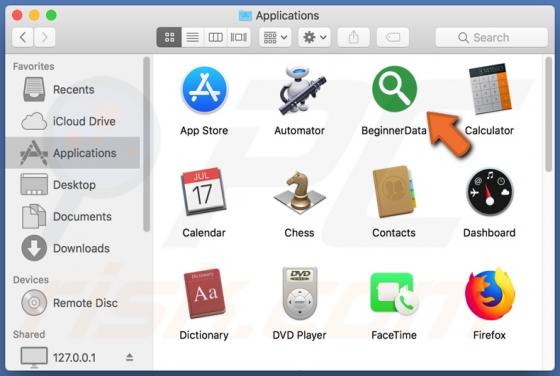
Task: Go forward with the right chevron
Action: pyautogui.click(x=45, y=37)
